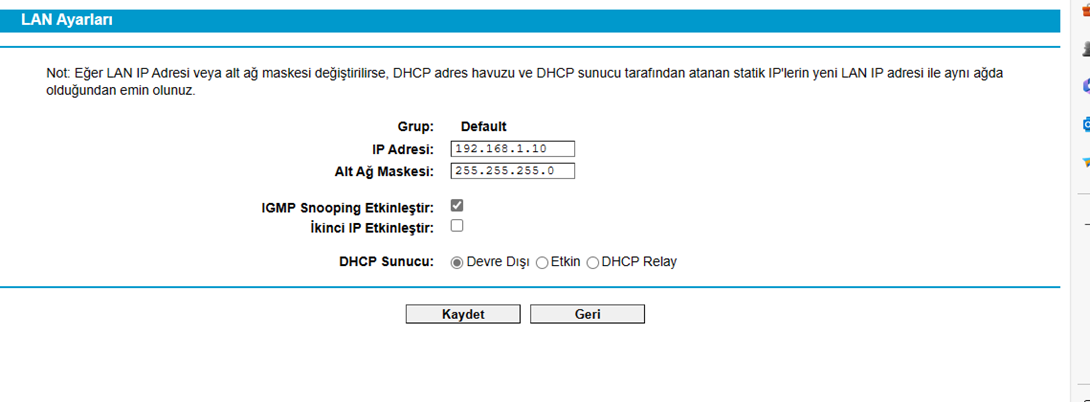1090x402 pixels.
Task: Uncheck IGMP Snooping Etkinleştir checkbox
Action: (457, 206)
